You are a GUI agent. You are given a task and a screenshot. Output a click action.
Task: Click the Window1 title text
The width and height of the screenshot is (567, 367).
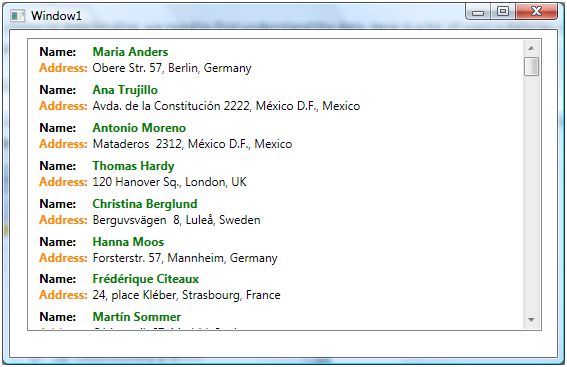tap(56, 16)
